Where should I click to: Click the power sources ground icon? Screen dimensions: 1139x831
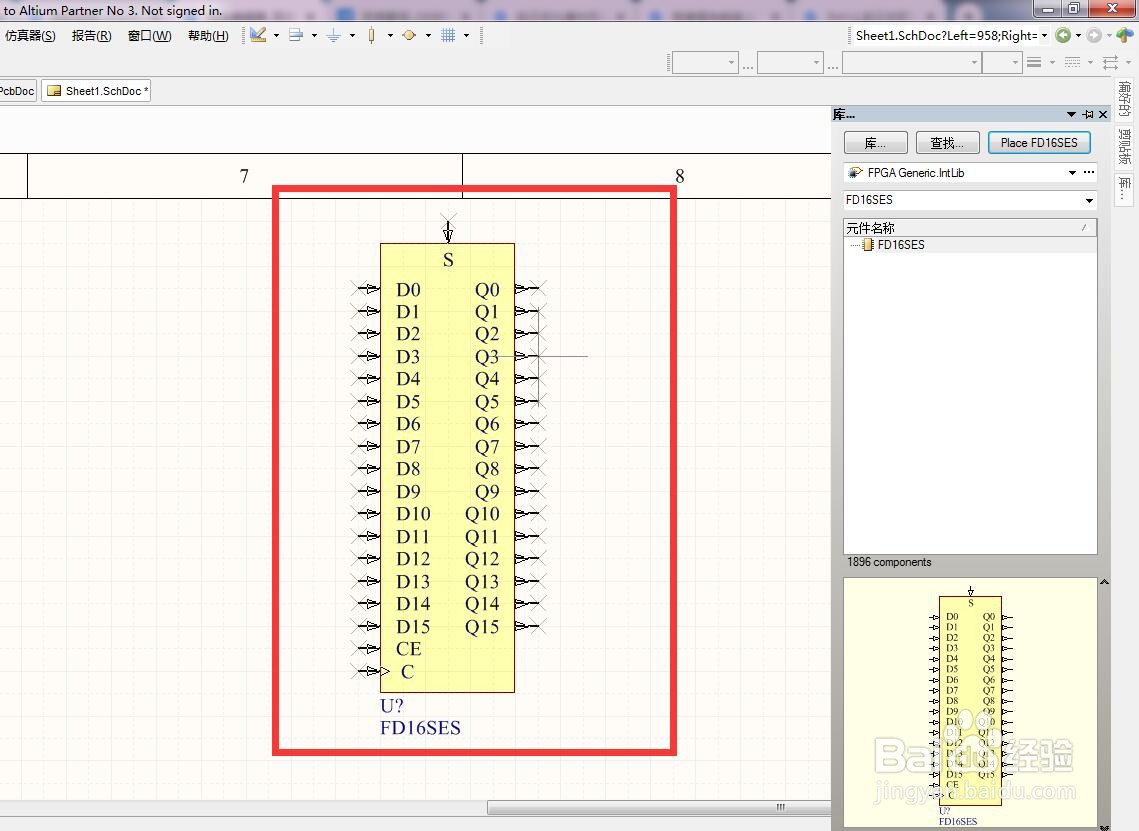[333, 35]
